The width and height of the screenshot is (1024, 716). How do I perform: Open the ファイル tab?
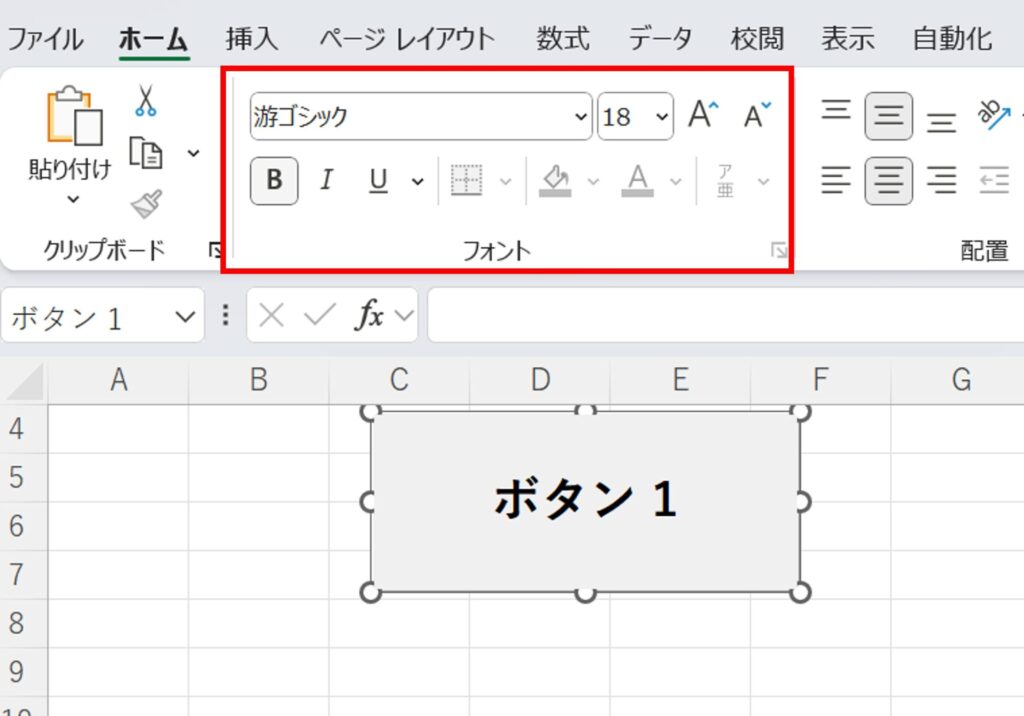[x=45, y=39]
